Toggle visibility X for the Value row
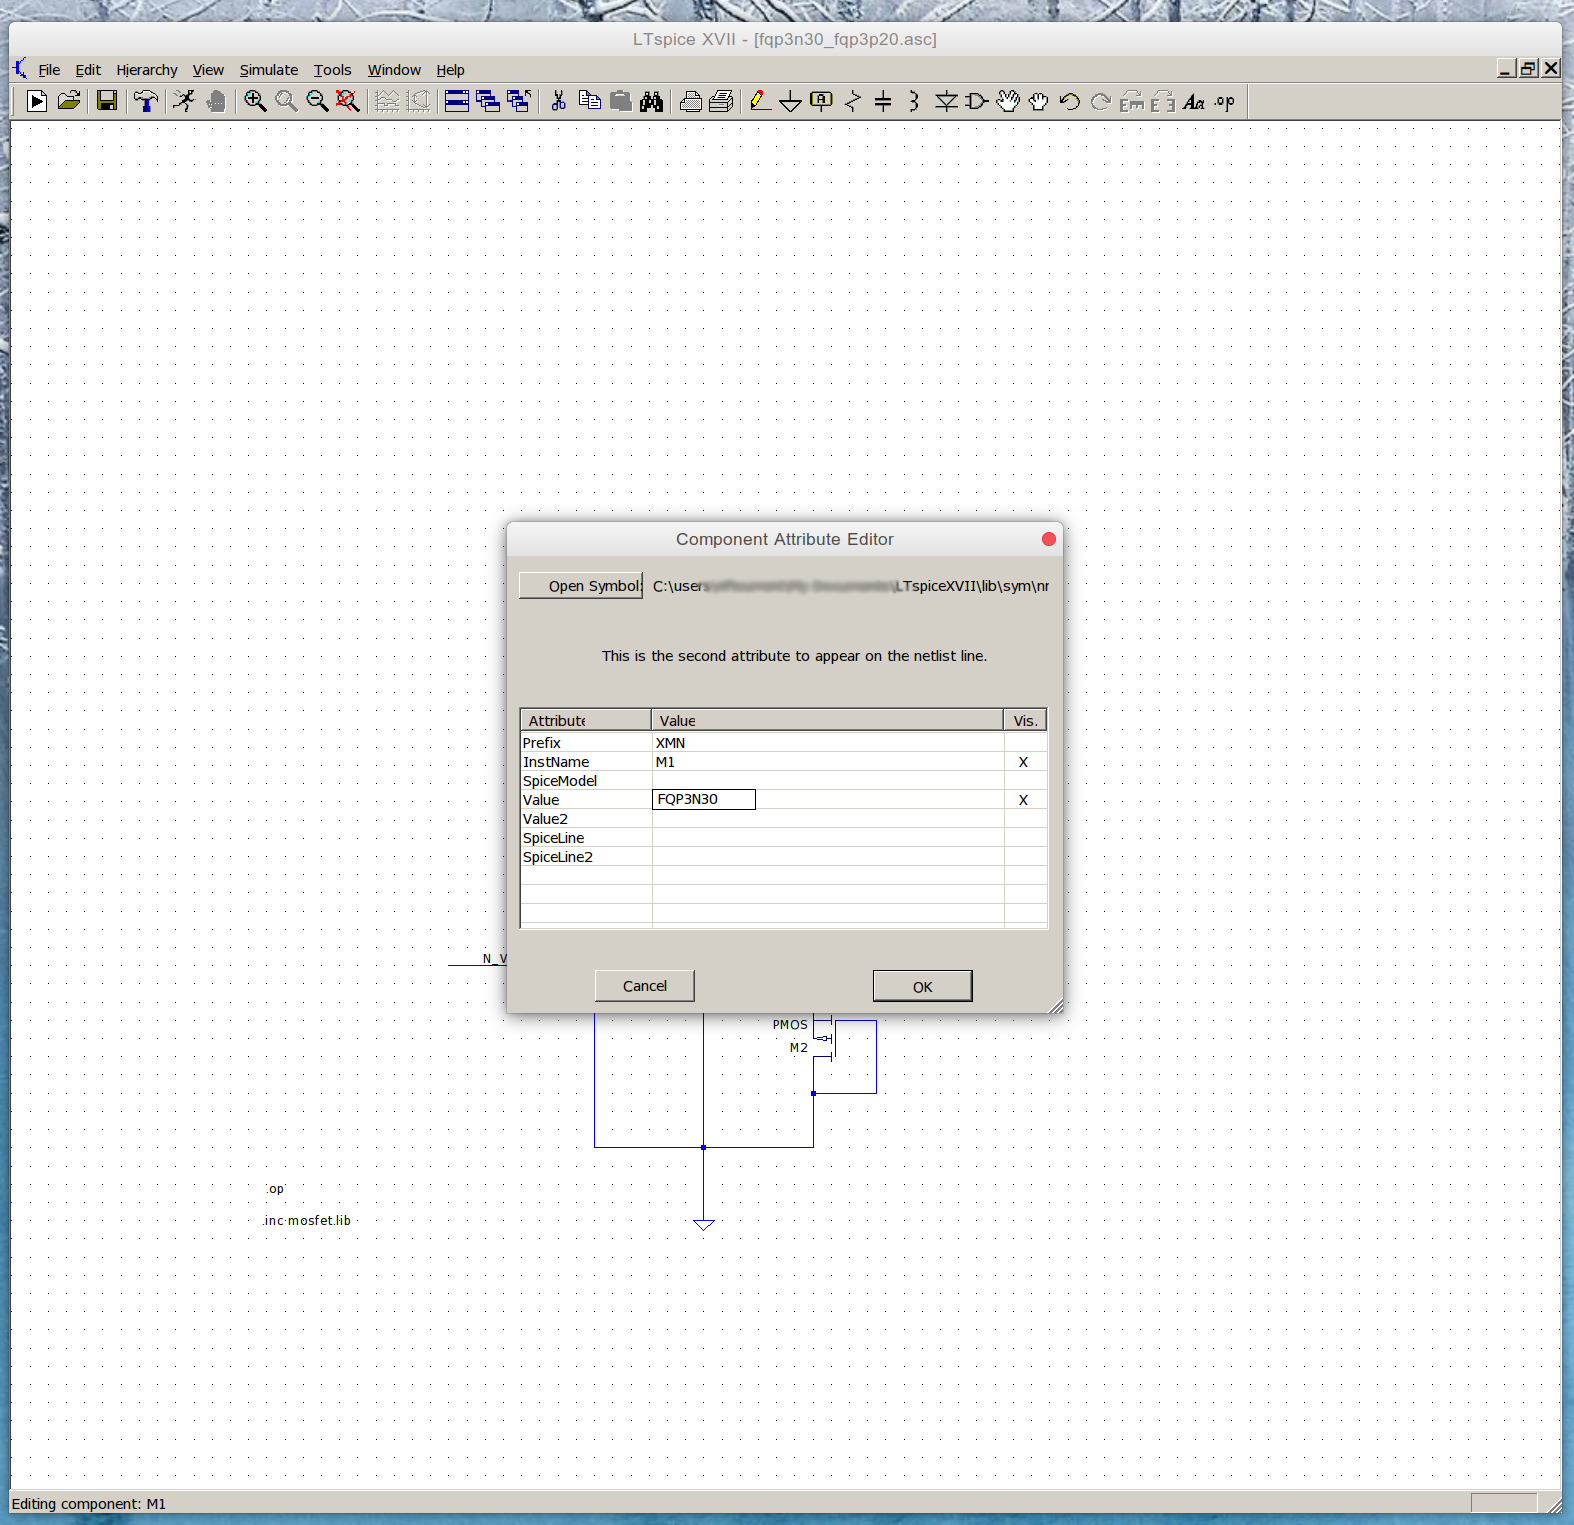 tap(1023, 800)
